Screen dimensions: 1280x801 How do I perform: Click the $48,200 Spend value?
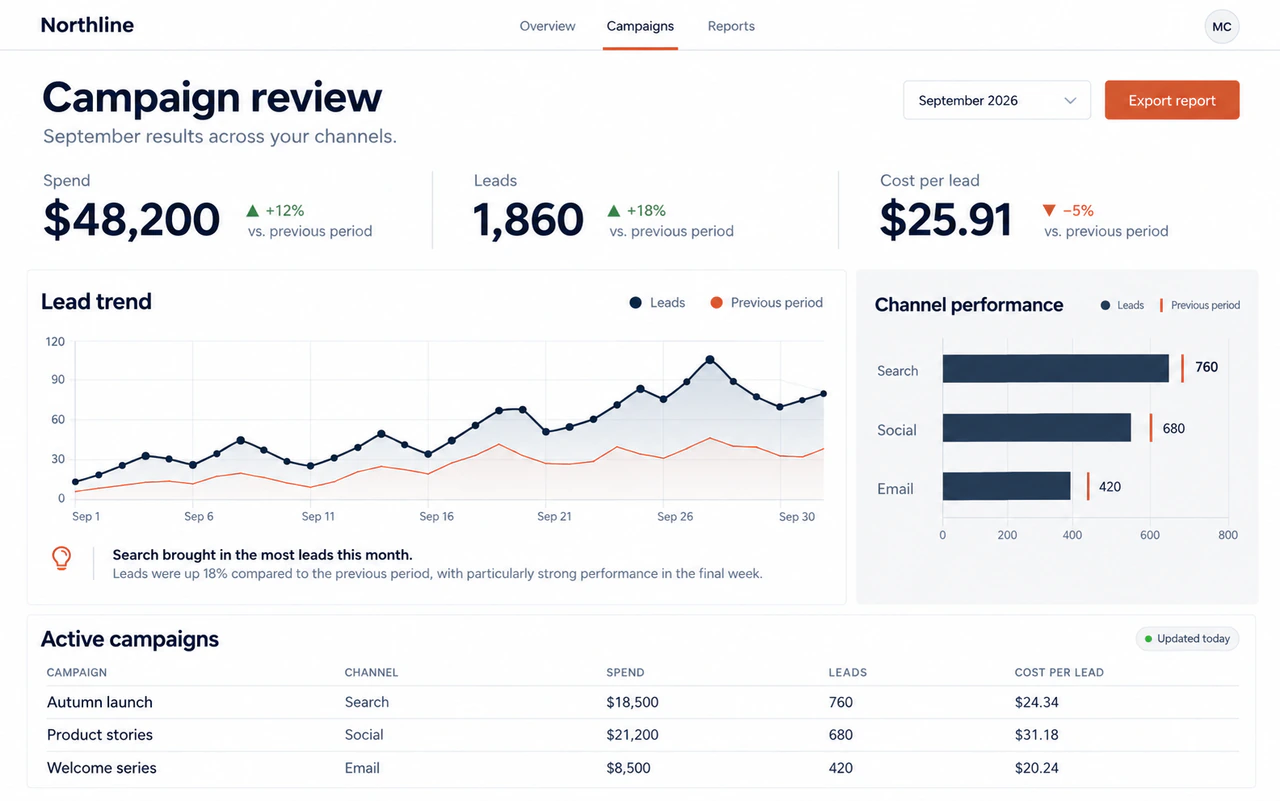click(x=131, y=220)
